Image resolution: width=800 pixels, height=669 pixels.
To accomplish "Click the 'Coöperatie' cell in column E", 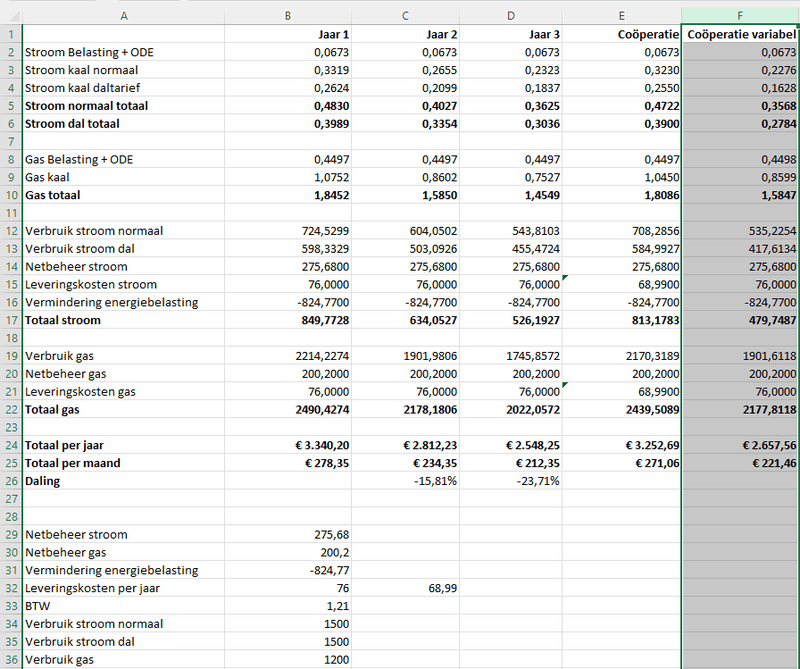I will 621,34.
